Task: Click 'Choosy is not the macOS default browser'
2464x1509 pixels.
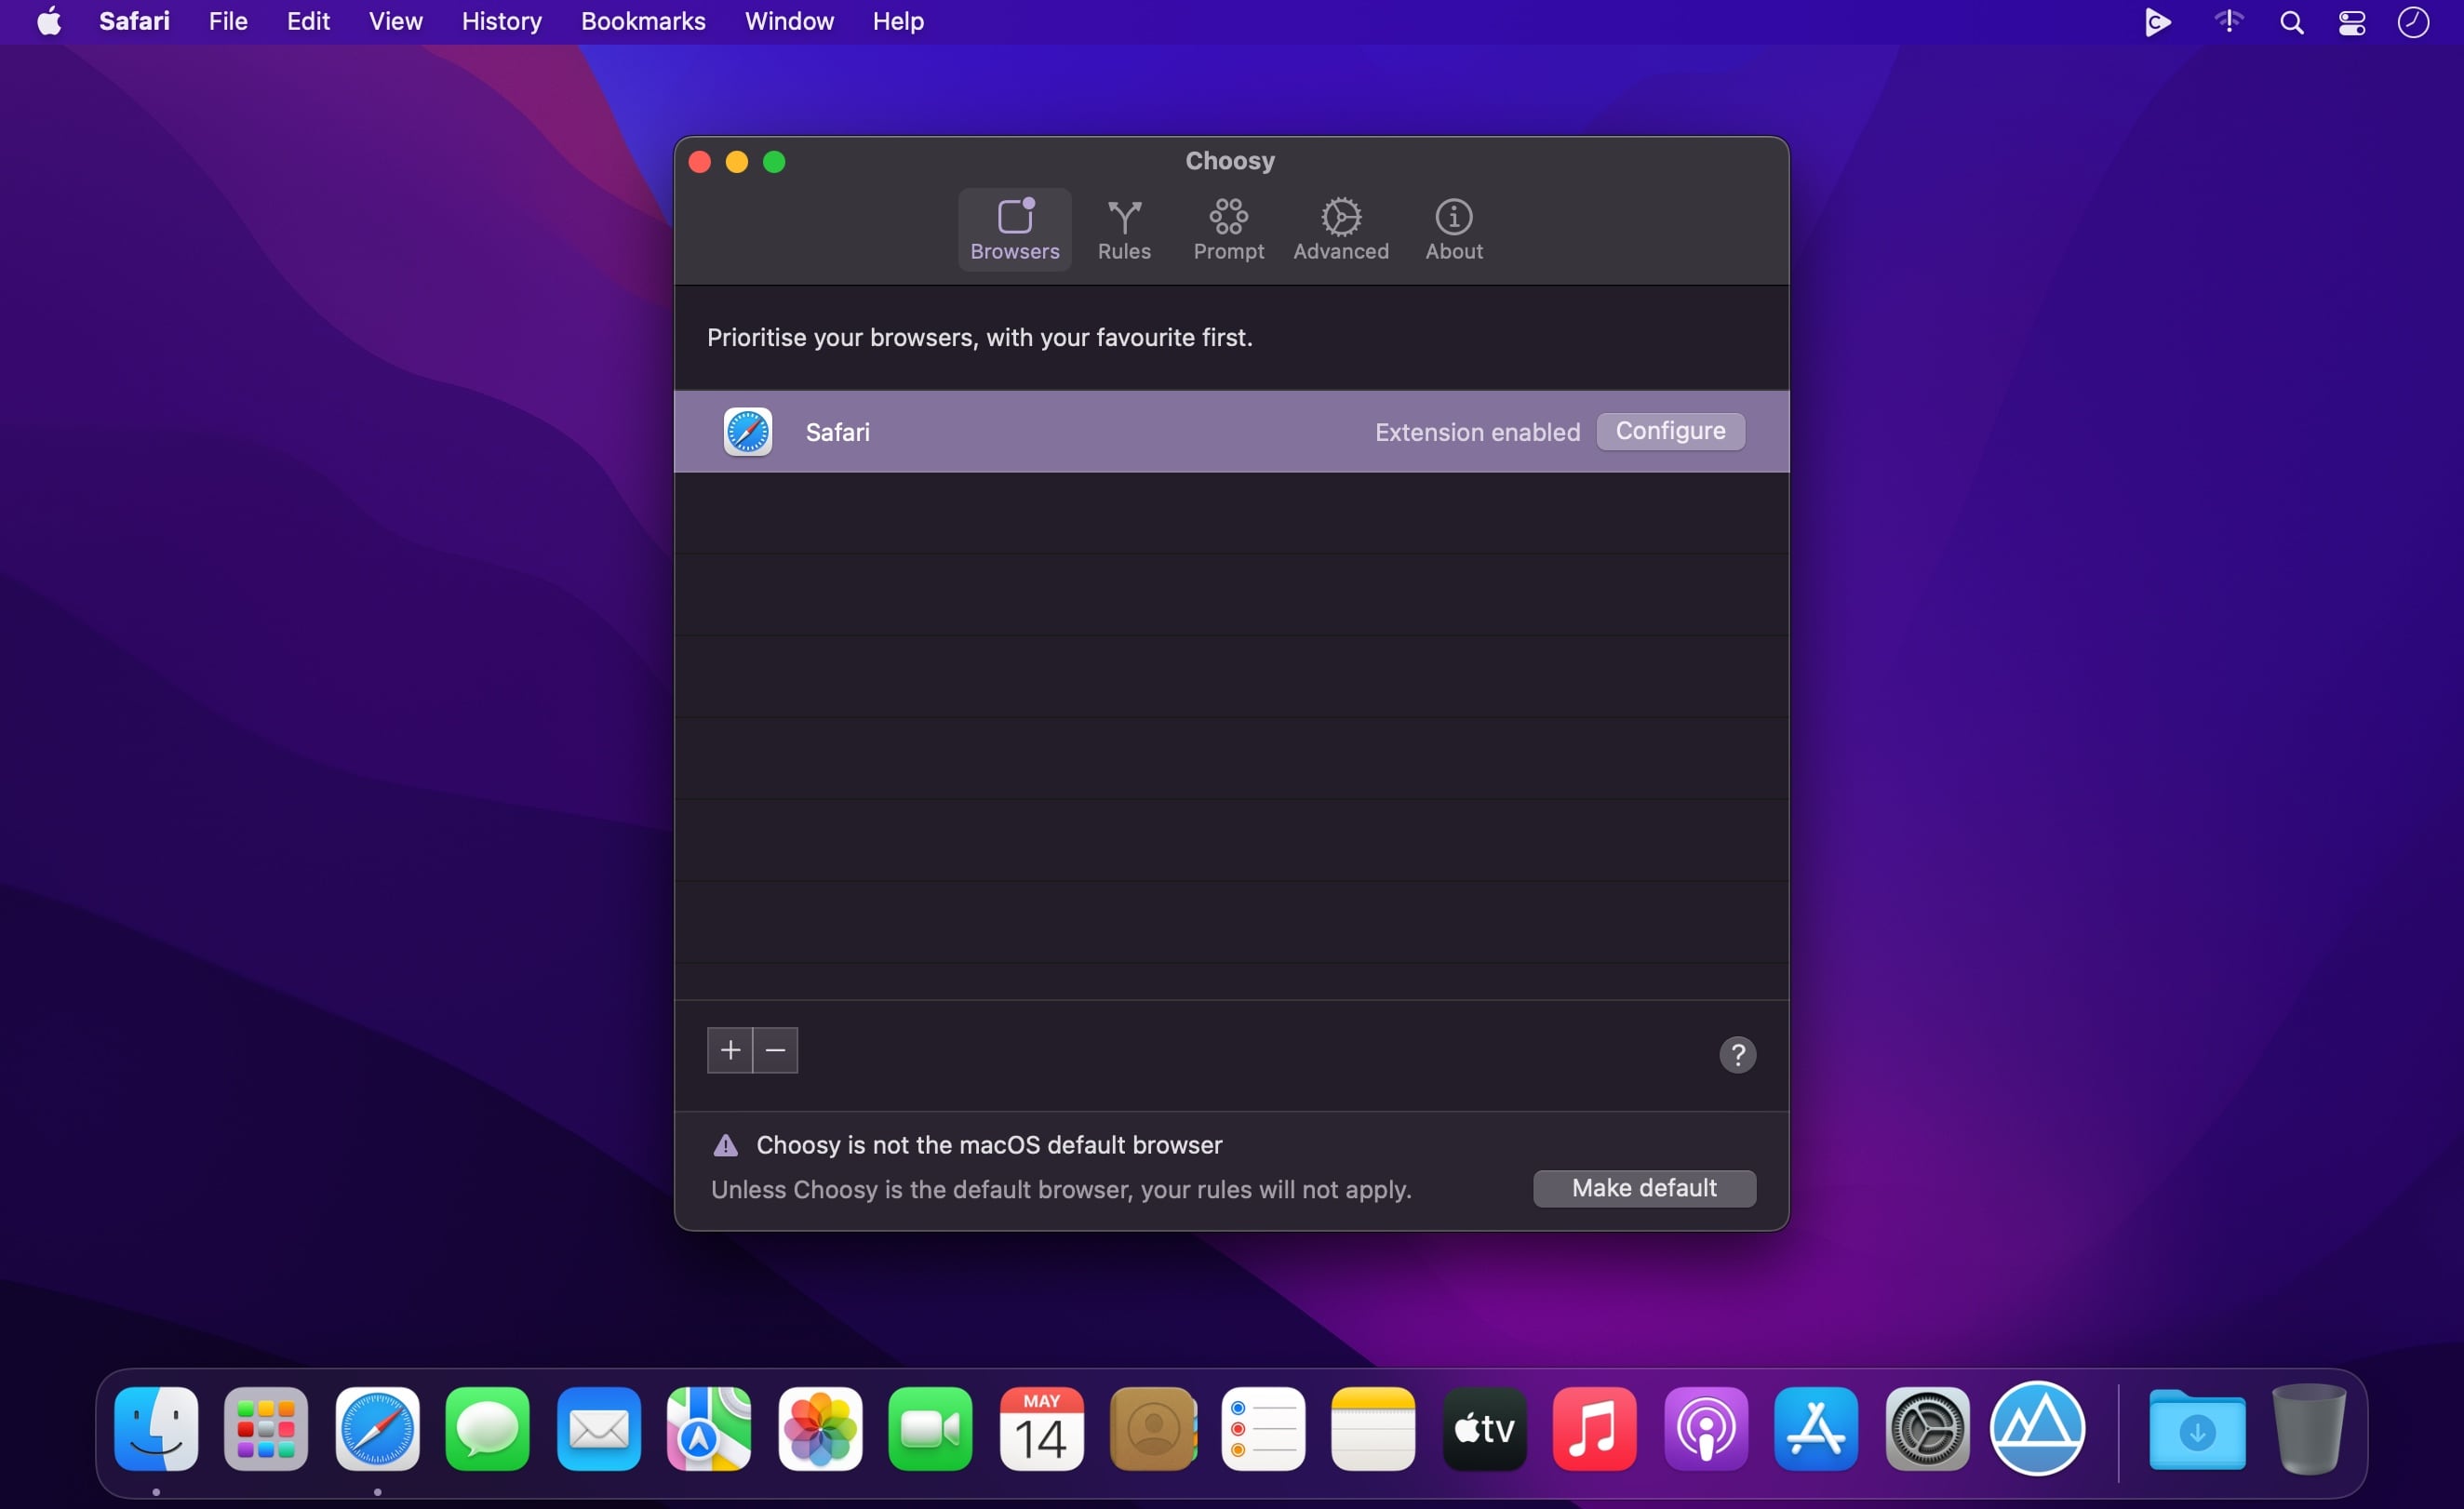Action: (989, 1145)
